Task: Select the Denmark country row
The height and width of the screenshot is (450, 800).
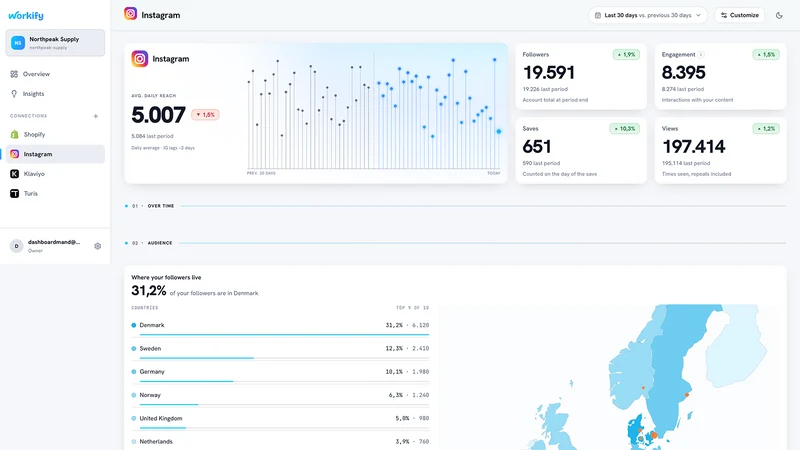Action: (280, 329)
